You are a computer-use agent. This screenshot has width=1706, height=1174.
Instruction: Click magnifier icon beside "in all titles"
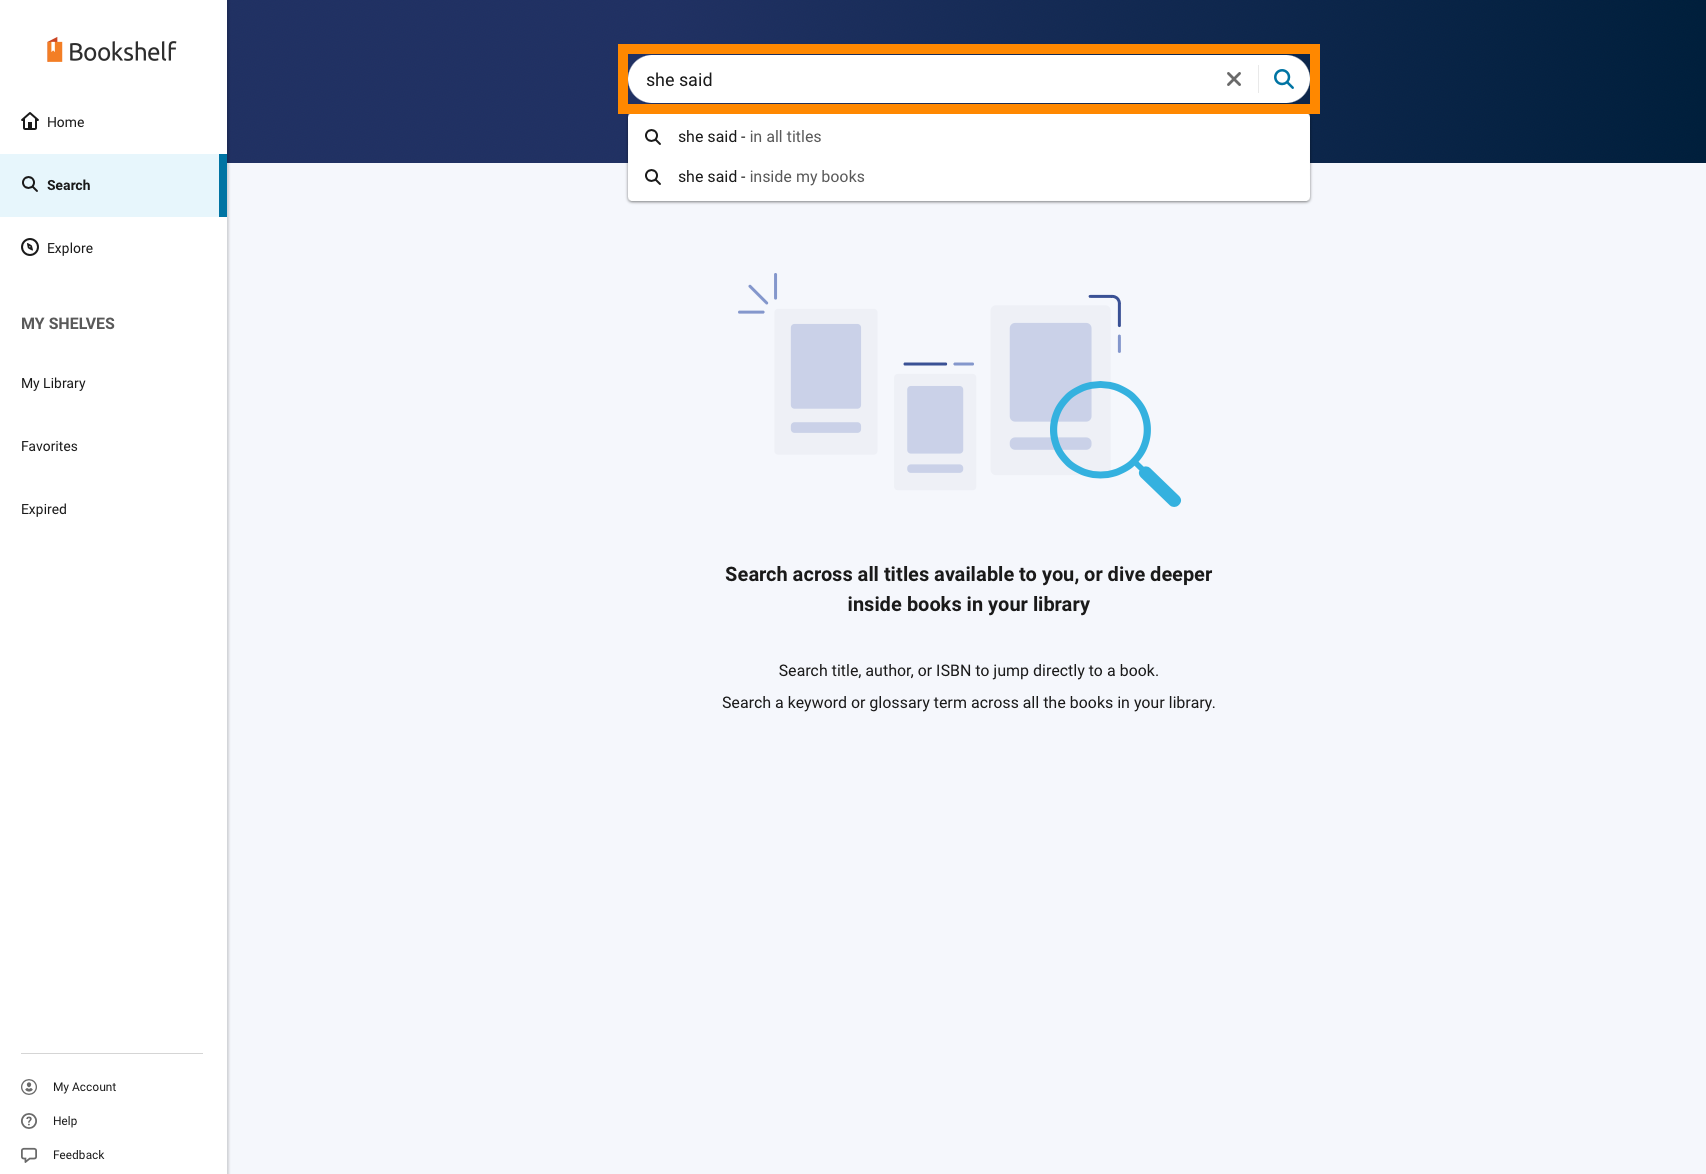coord(653,137)
